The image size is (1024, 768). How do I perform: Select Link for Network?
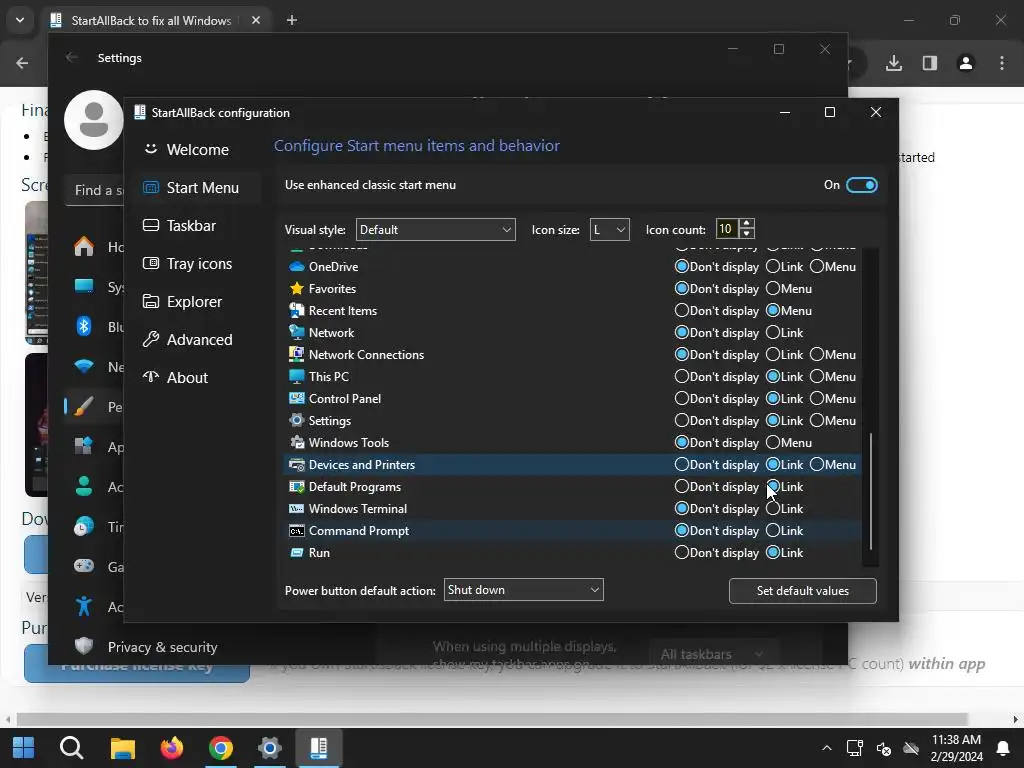[773, 332]
